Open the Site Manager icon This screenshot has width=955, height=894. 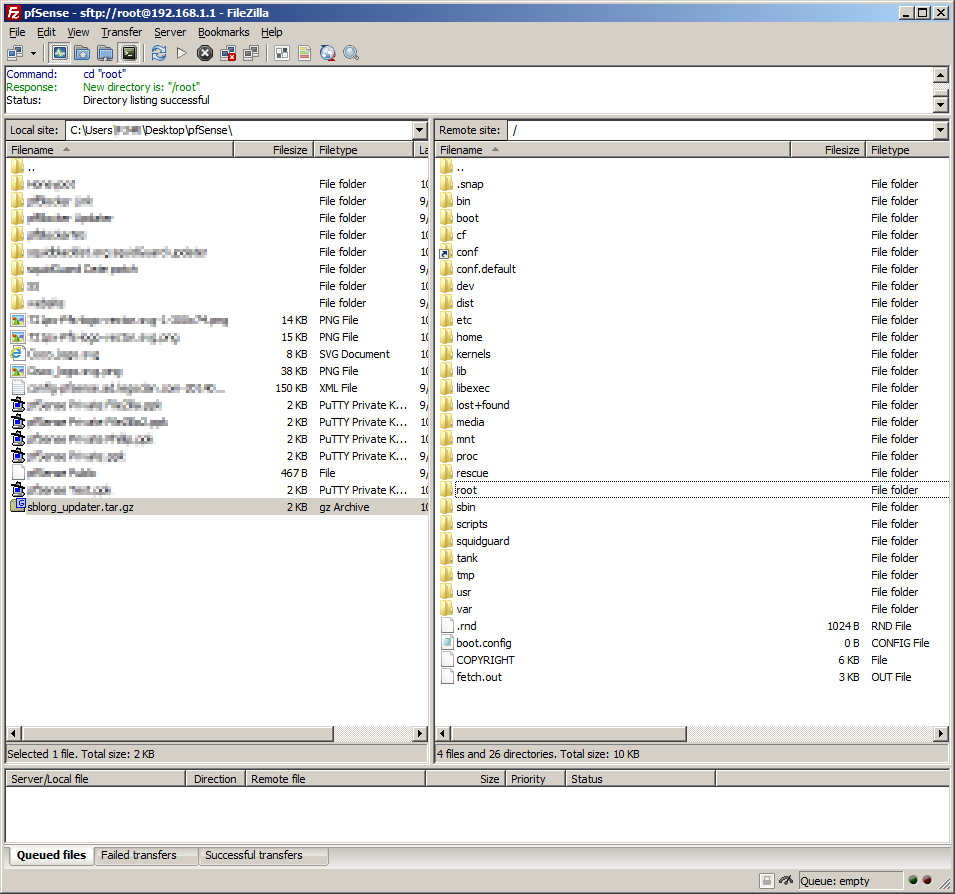[x=16, y=54]
